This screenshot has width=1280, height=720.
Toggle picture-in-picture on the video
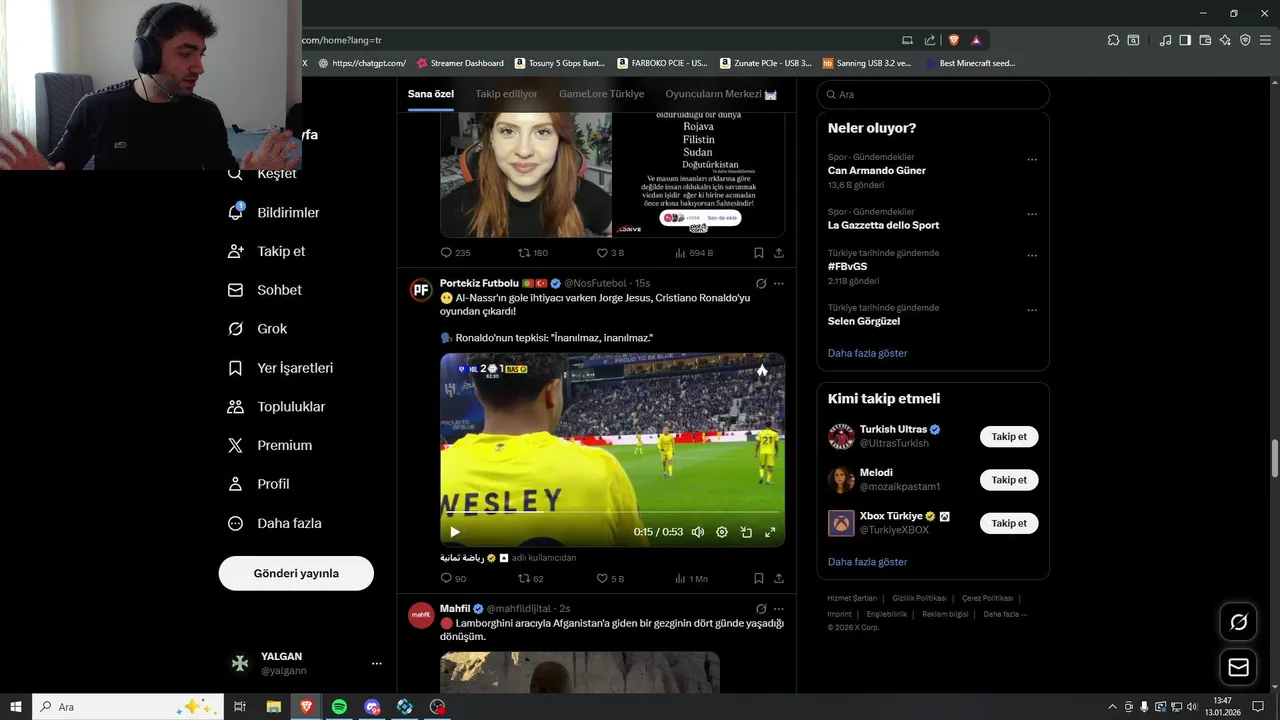pyautogui.click(x=746, y=532)
